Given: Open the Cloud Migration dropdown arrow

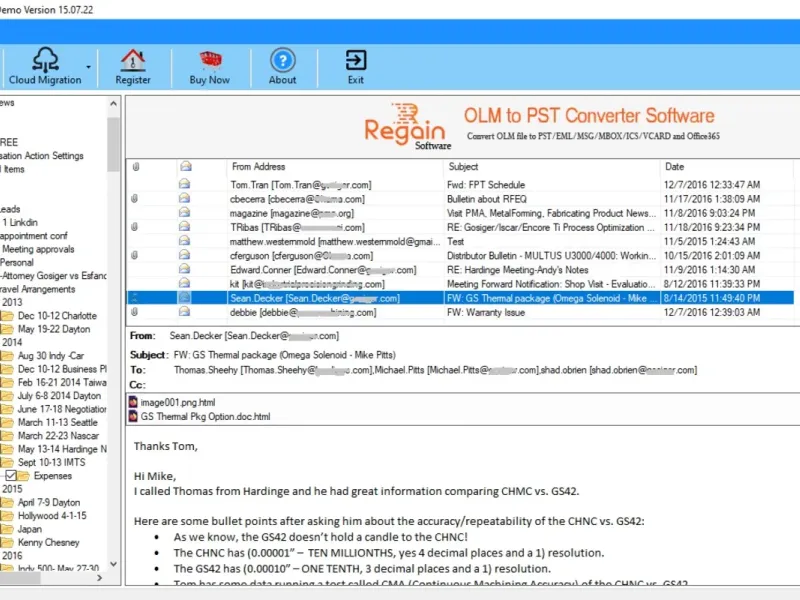Looking at the screenshot, I should coord(88,67).
